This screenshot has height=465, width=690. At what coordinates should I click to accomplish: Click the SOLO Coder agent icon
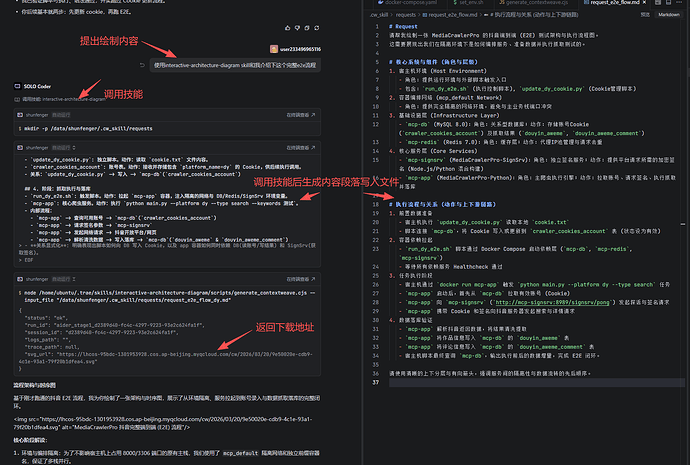coord(15,87)
